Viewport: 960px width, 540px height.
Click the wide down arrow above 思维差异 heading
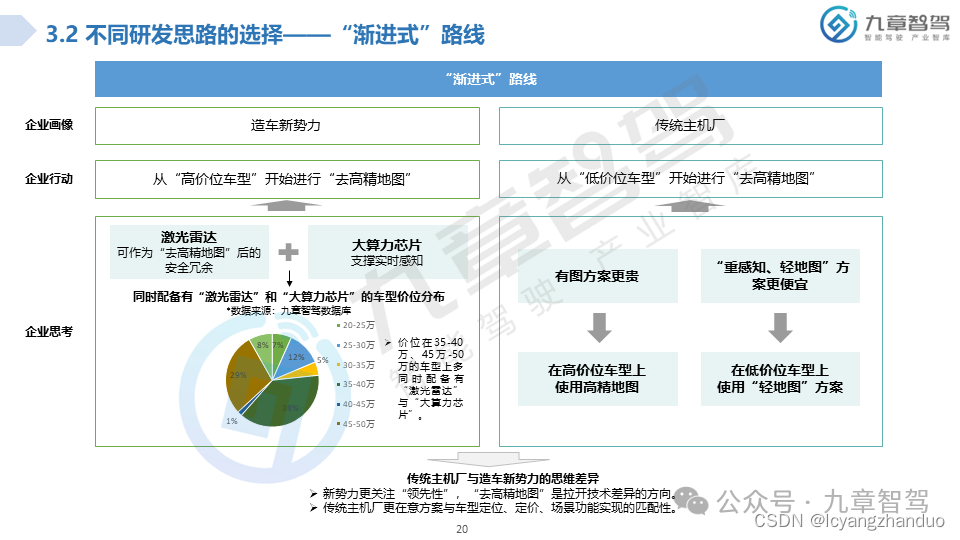[488, 460]
